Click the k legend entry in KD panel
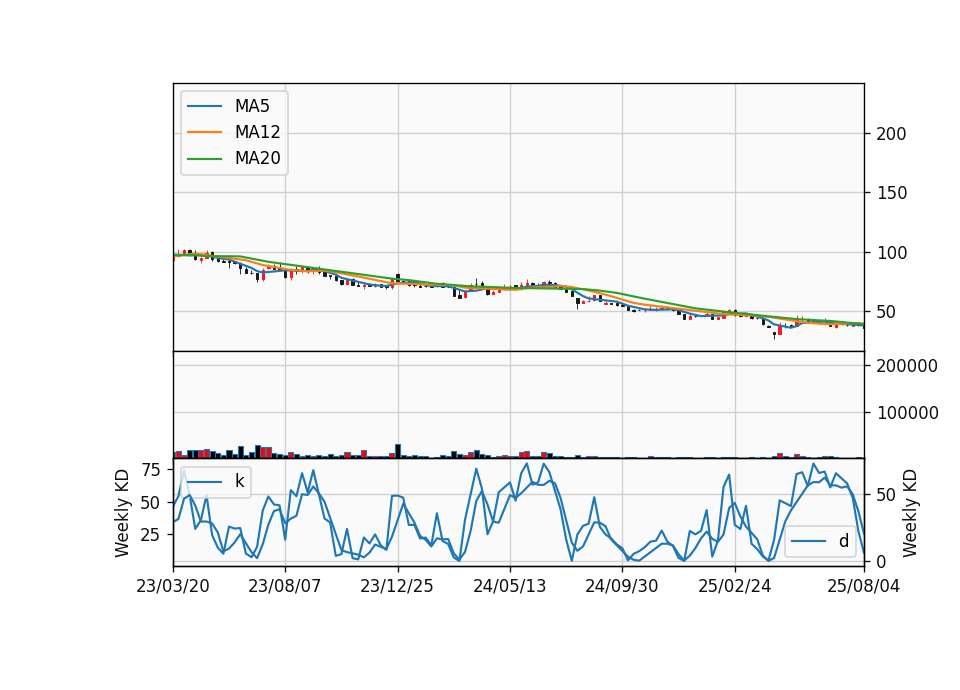This screenshot has width=960, height=690. pos(216,481)
